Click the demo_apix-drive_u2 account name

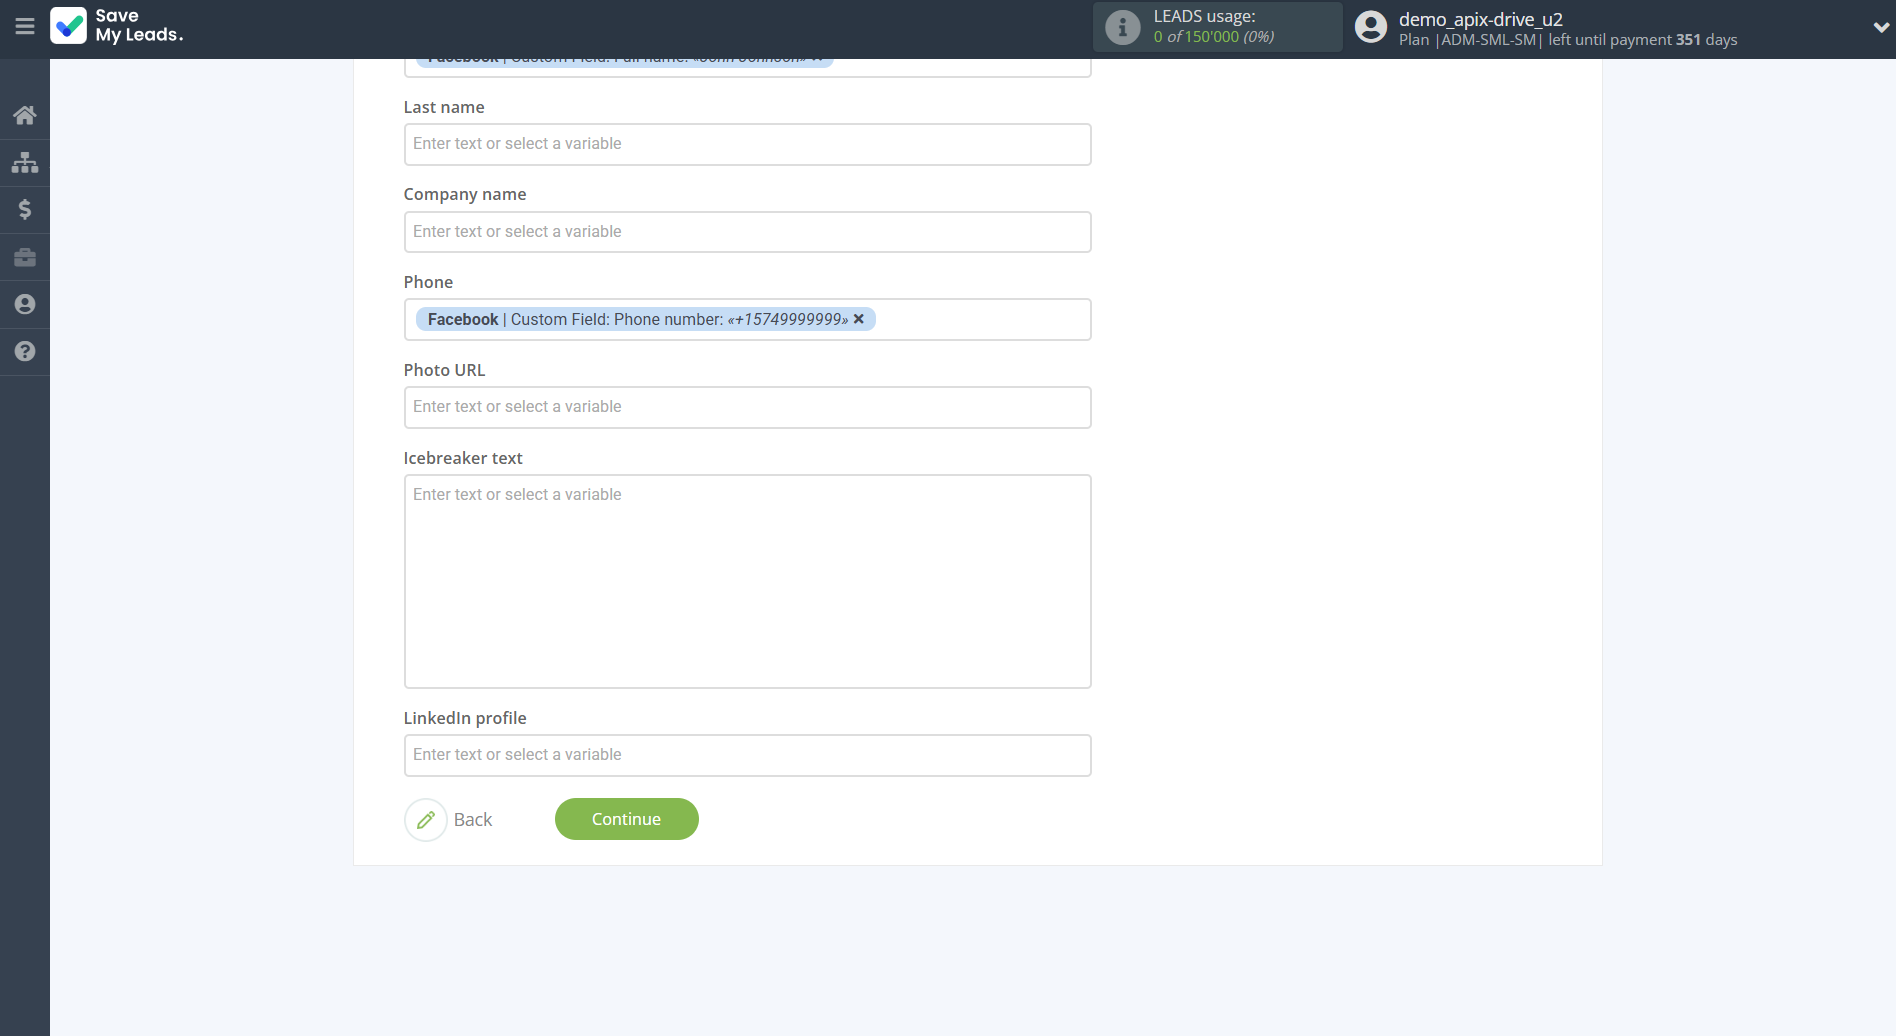pyautogui.click(x=1480, y=19)
